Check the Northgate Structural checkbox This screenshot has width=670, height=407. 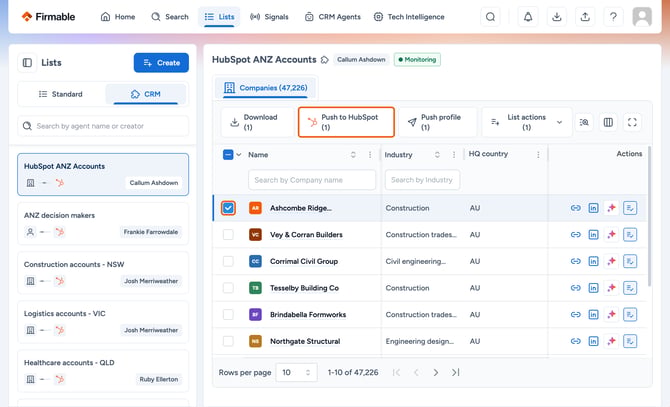(x=228, y=341)
